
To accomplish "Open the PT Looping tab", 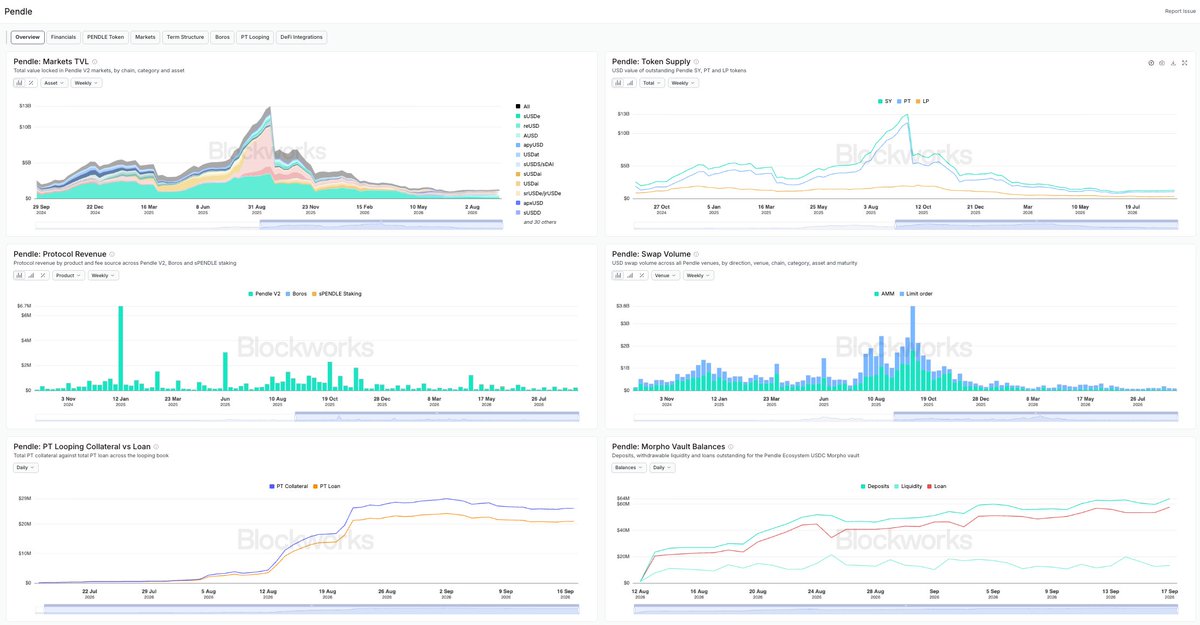I will coord(255,37).
